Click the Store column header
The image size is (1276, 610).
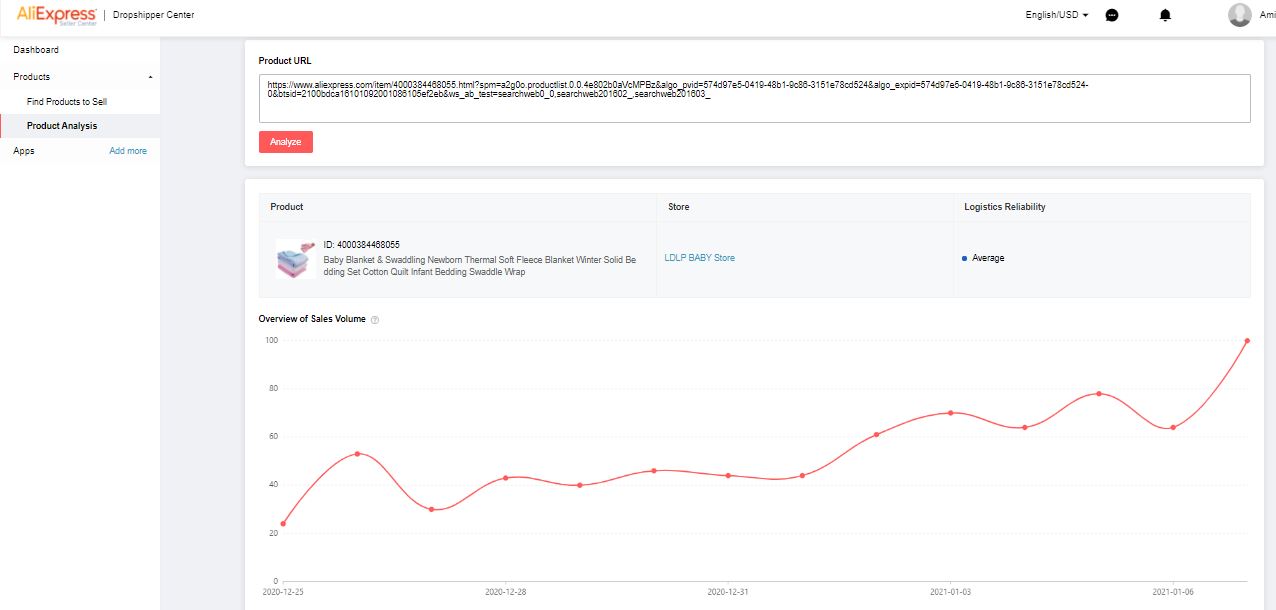[679, 207]
